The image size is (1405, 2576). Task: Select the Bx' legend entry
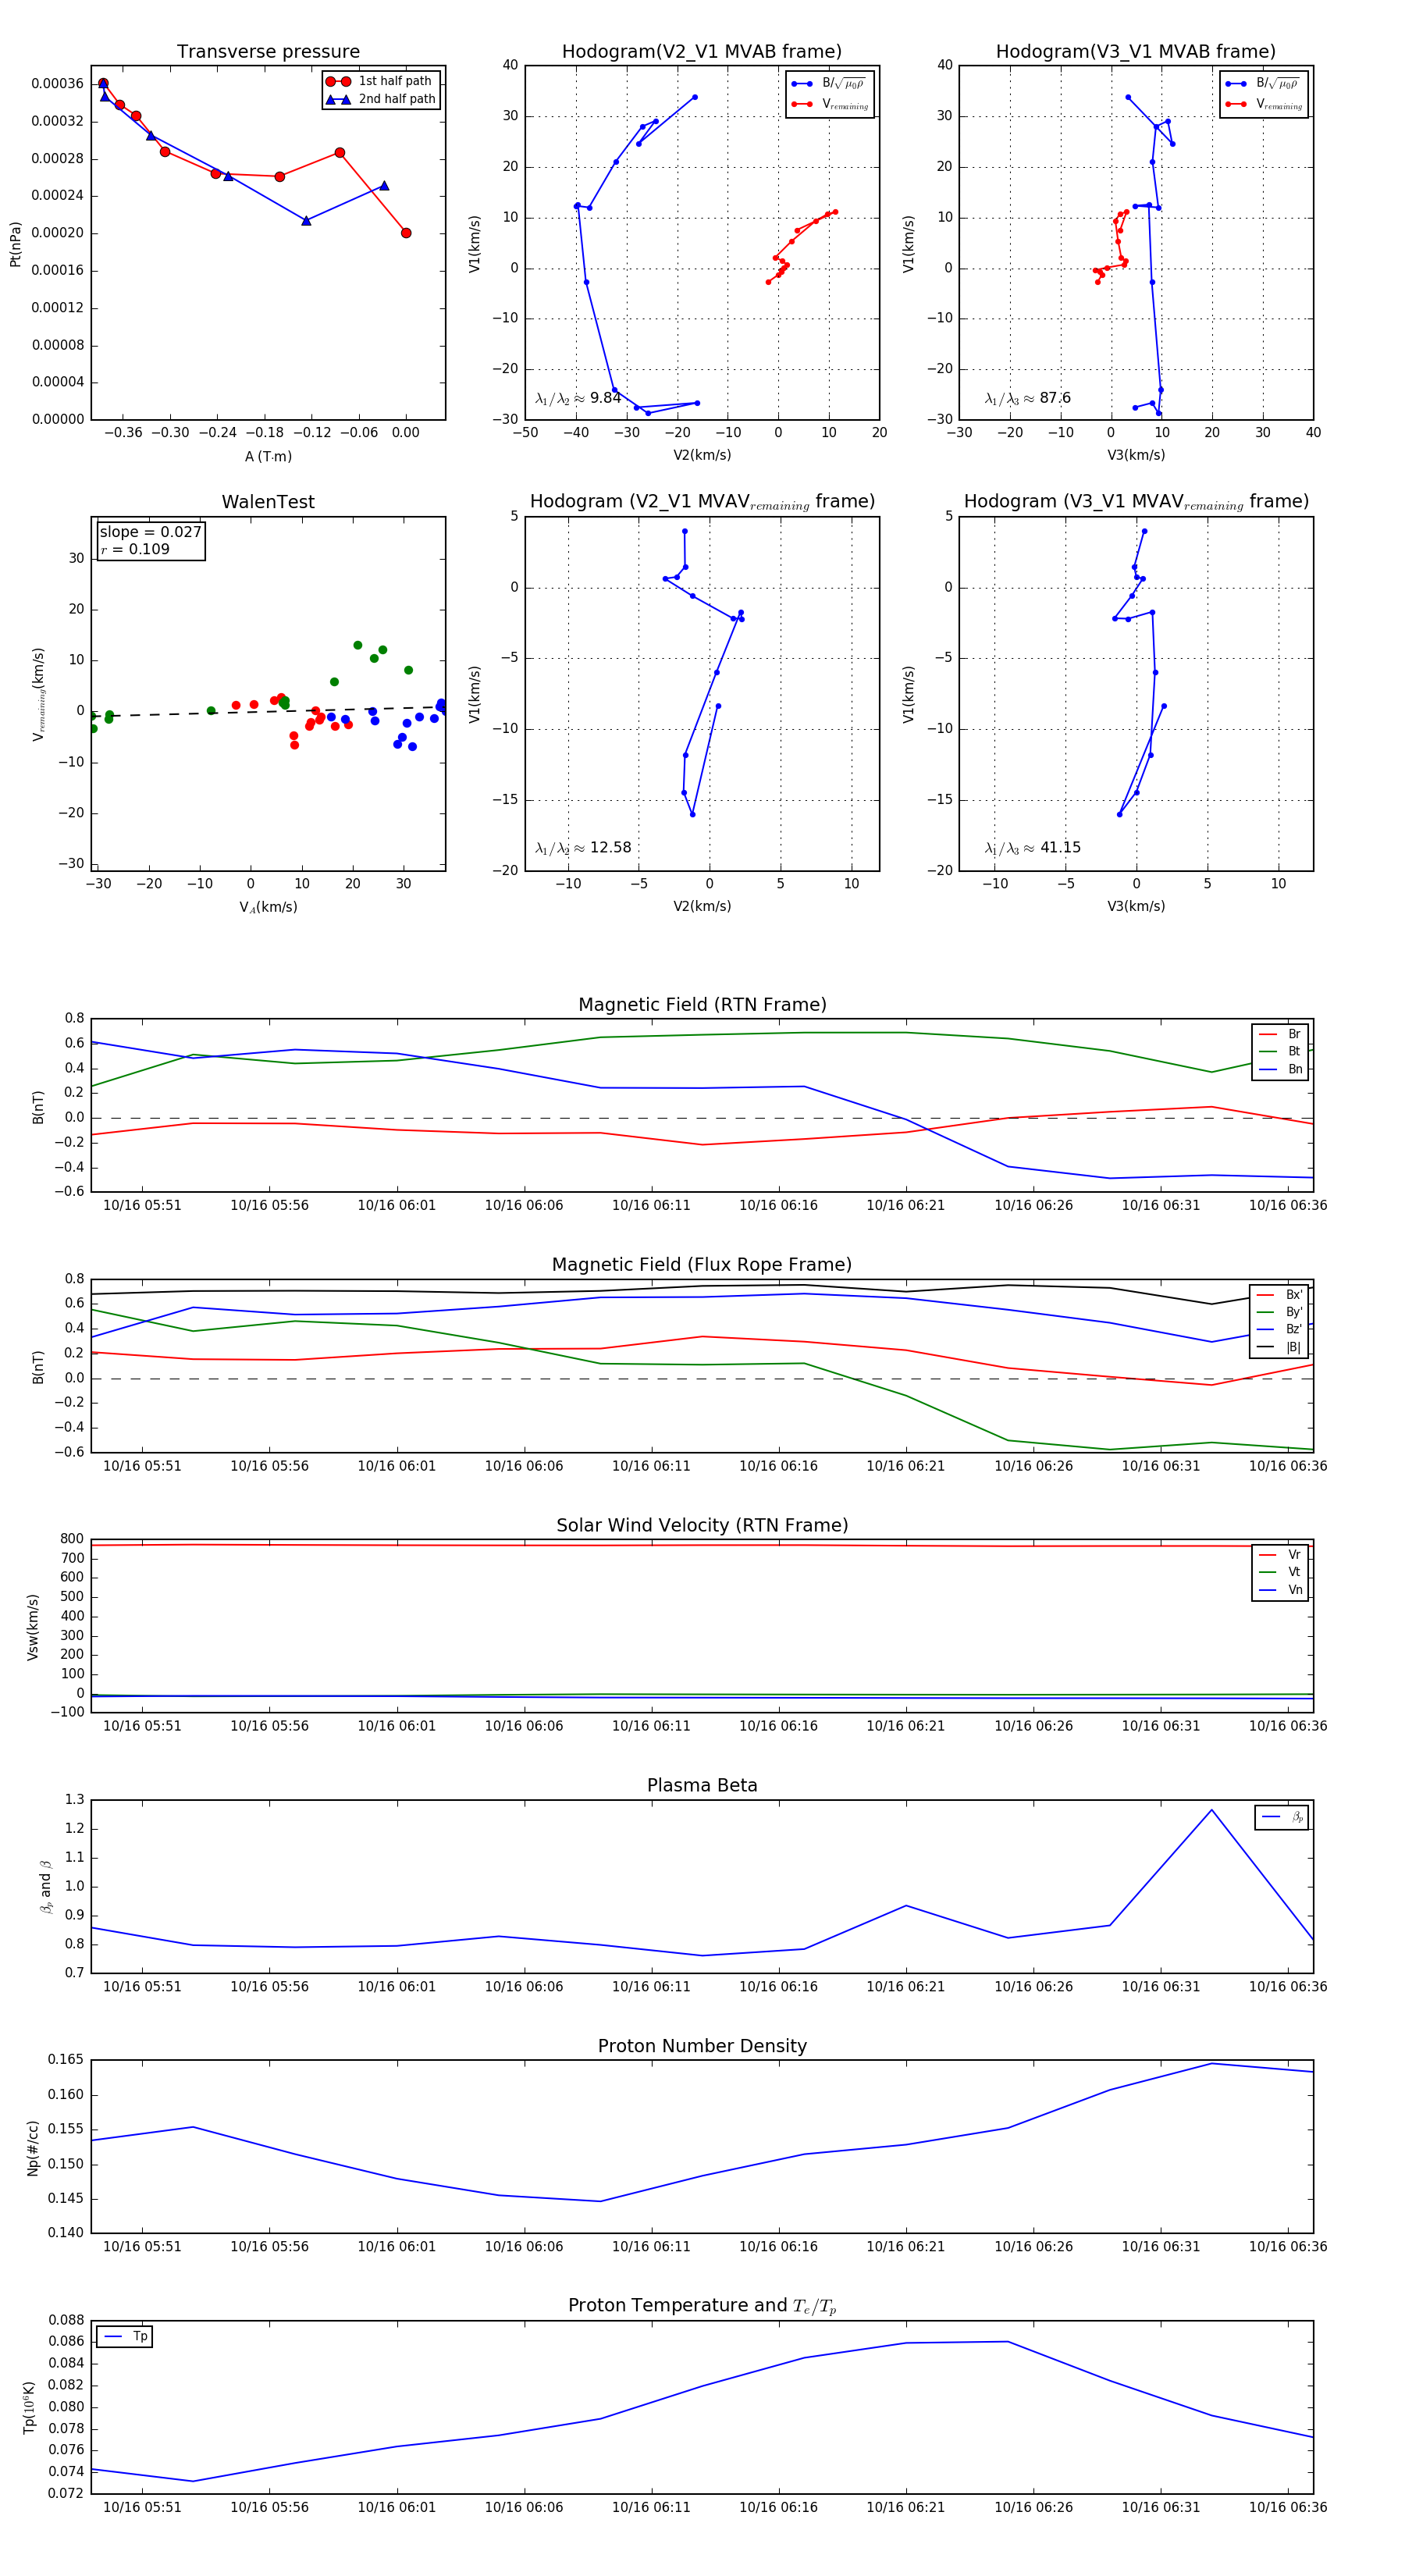1279,1295
